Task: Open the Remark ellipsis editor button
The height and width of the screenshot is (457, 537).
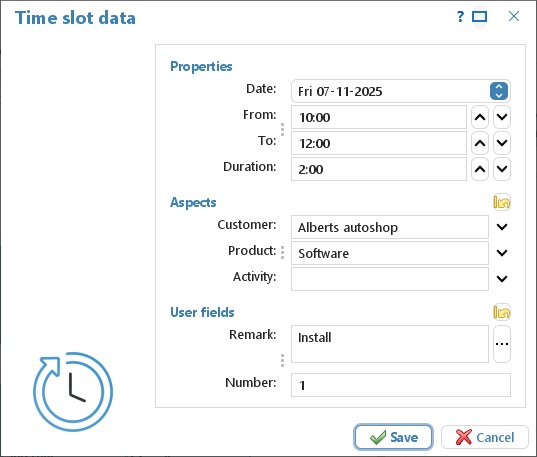Action: point(502,344)
